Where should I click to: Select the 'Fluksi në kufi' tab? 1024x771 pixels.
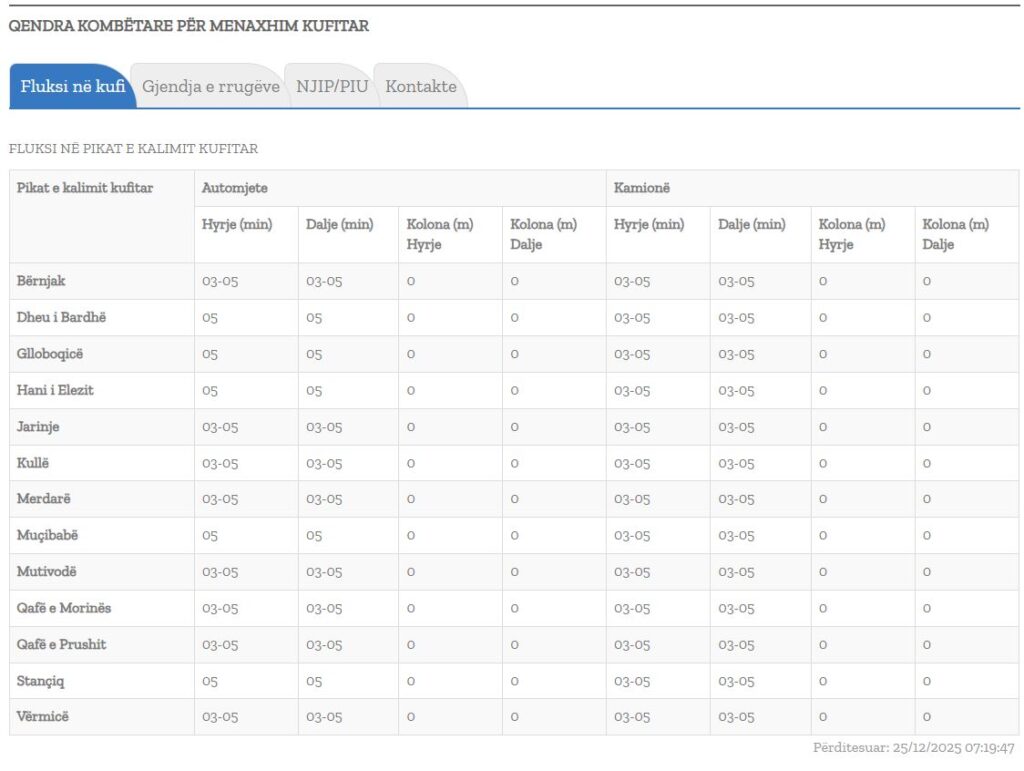click(72, 87)
